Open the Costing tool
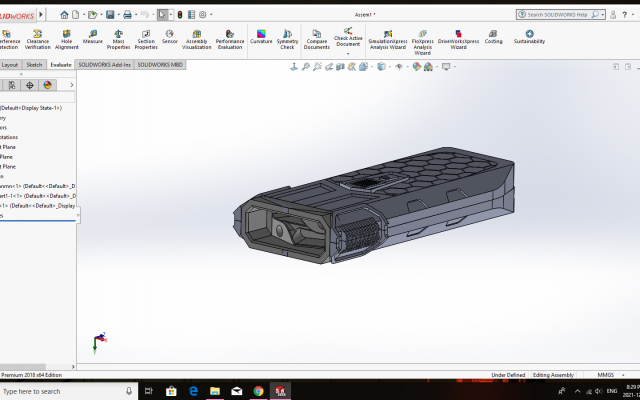The image size is (640, 400). (x=493, y=37)
